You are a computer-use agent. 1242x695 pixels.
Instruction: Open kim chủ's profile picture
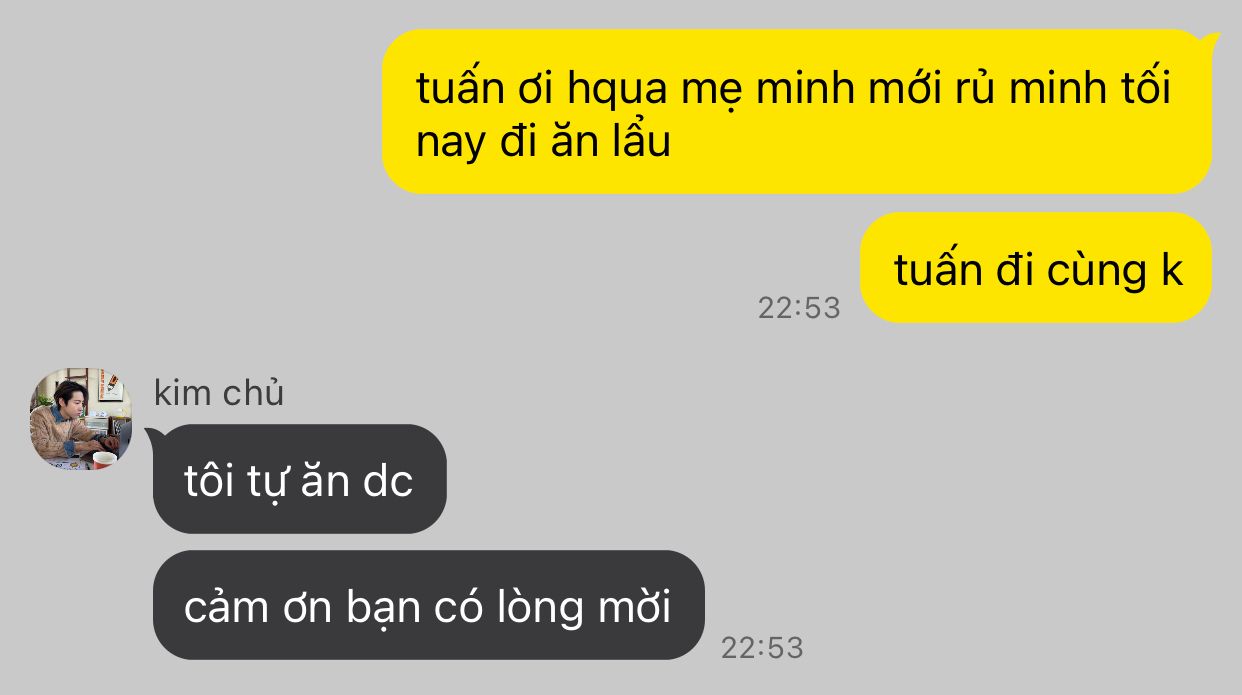point(80,418)
